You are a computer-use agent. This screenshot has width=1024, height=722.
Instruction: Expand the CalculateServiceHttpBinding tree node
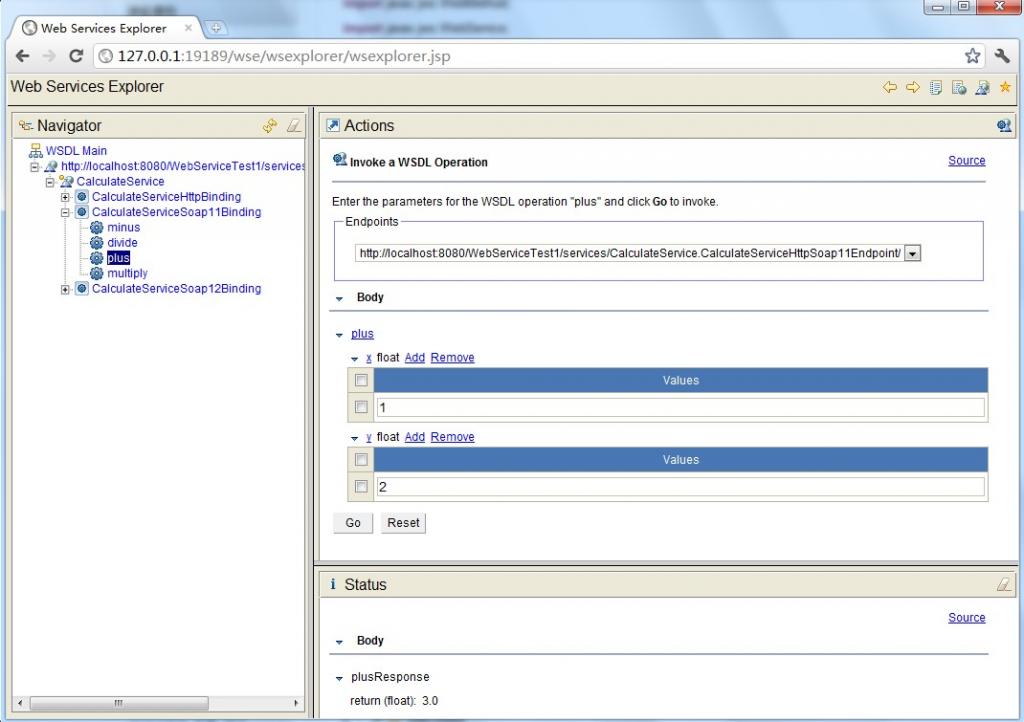coord(65,196)
